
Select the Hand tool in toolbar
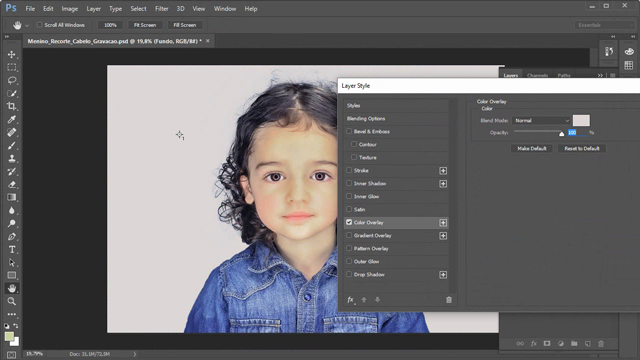click(x=11, y=289)
